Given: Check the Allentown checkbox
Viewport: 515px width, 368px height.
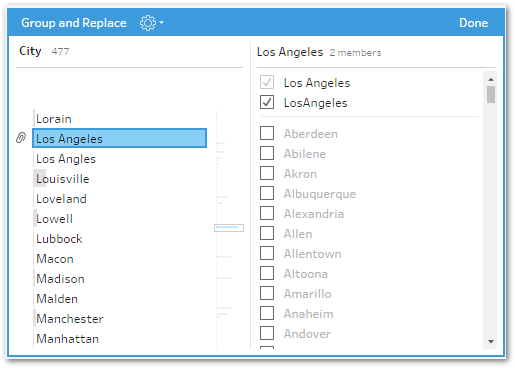Looking at the screenshot, I should (x=267, y=253).
